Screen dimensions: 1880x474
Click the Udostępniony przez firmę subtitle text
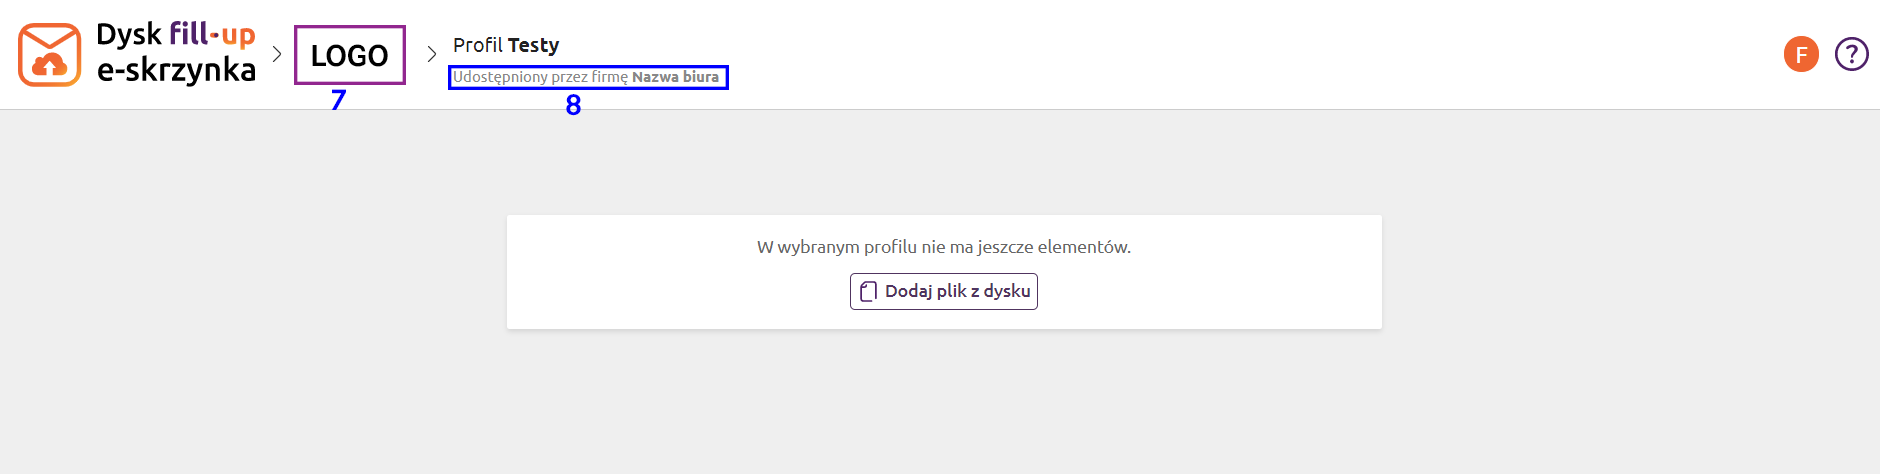tap(540, 77)
